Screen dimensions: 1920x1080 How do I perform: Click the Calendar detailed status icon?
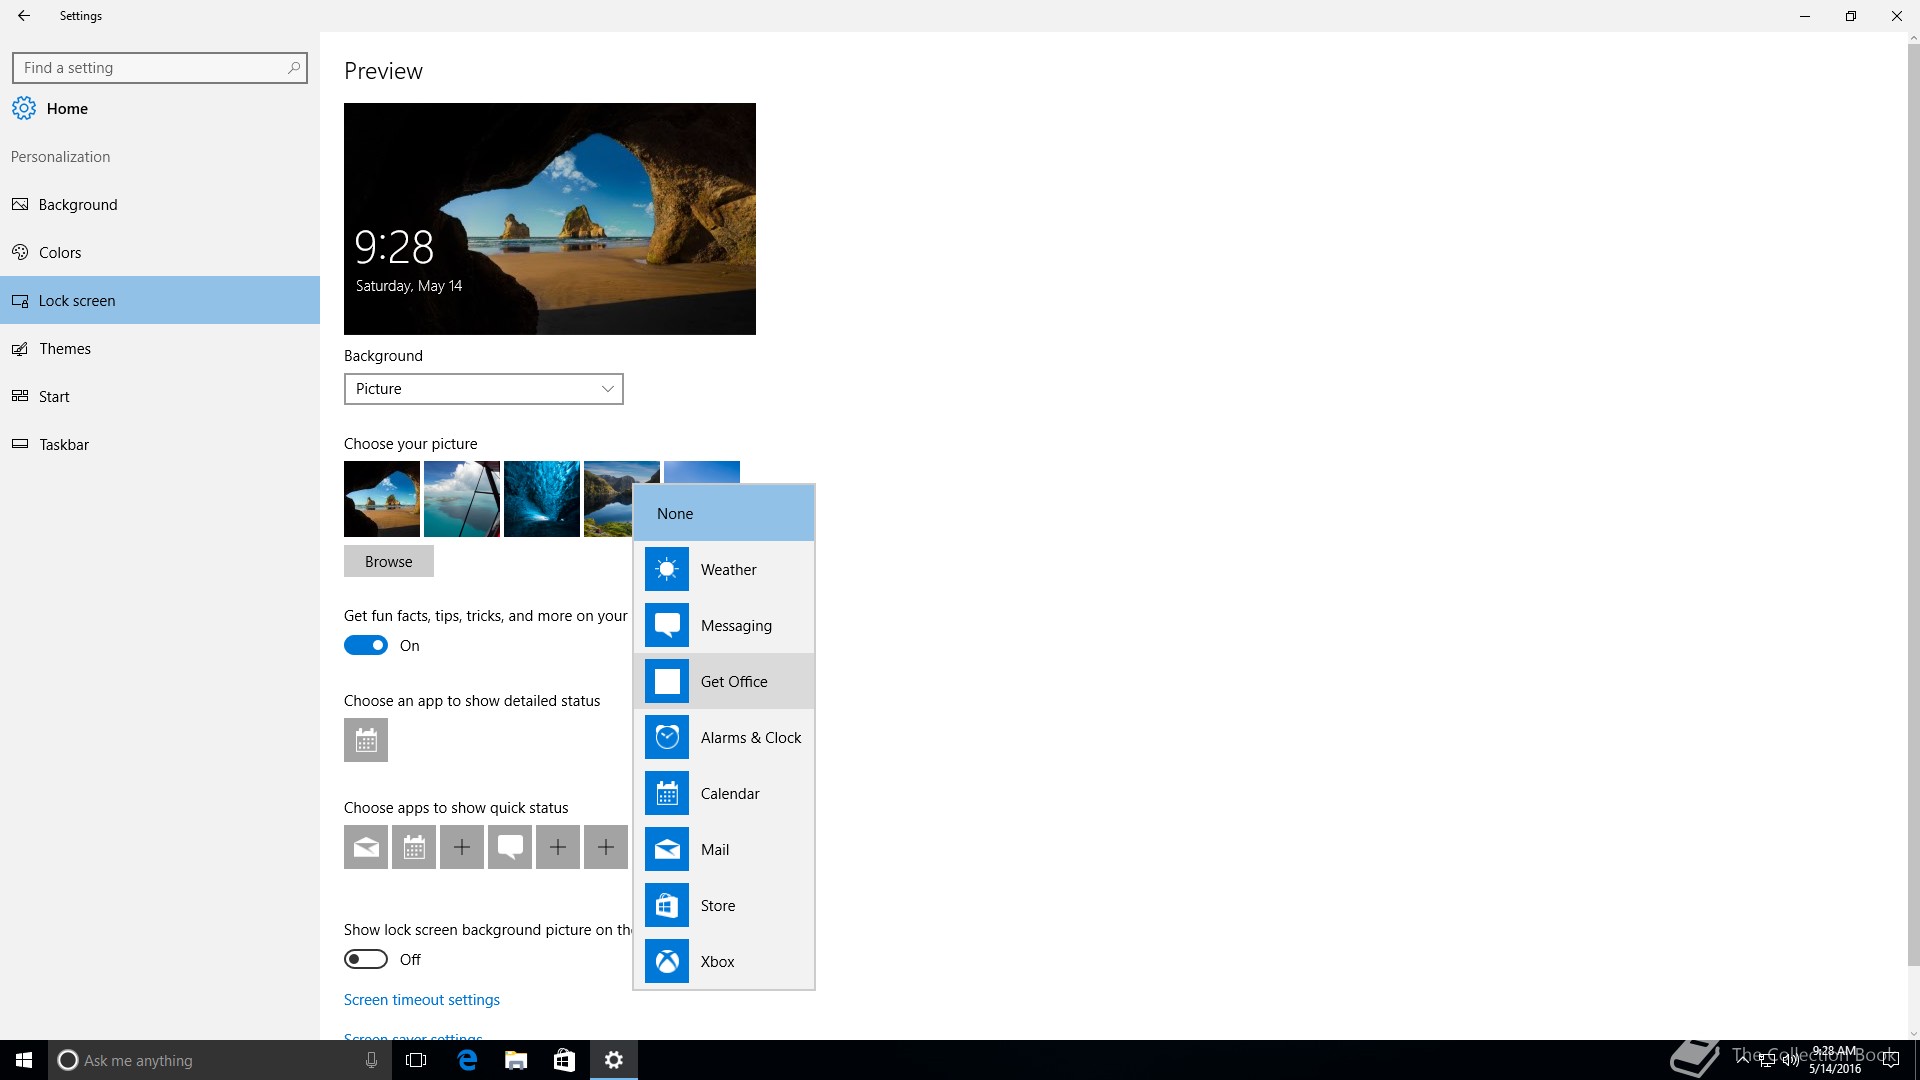pyautogui.click(x=366, y=740)
